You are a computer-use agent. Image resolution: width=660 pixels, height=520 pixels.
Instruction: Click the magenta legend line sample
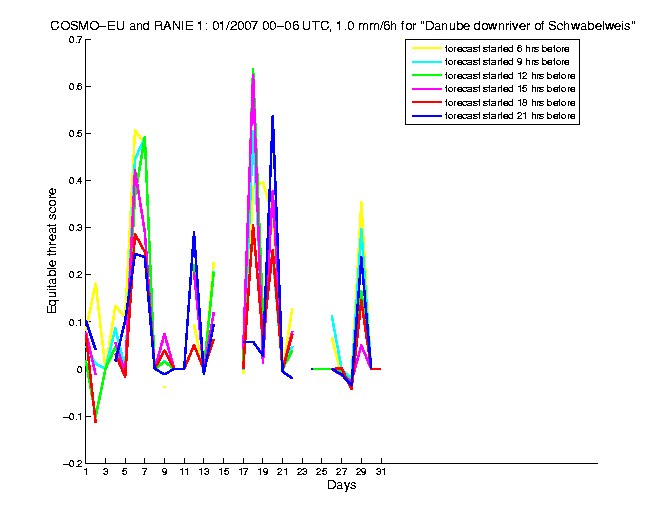tap(426, 89)
